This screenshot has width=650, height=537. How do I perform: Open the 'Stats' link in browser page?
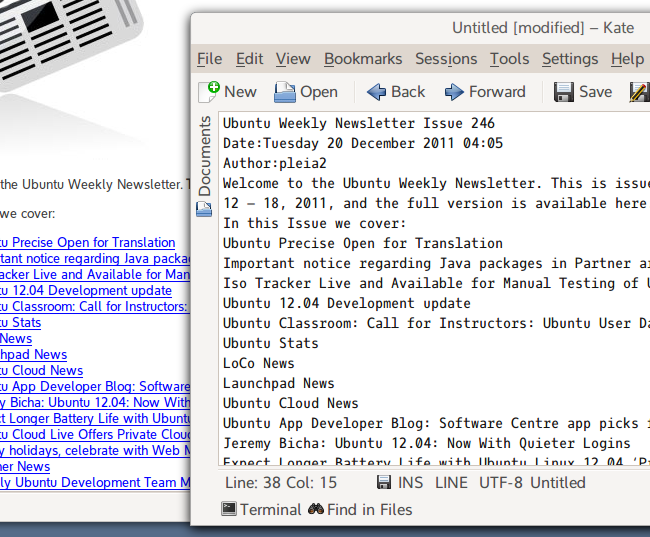point(20,323)
